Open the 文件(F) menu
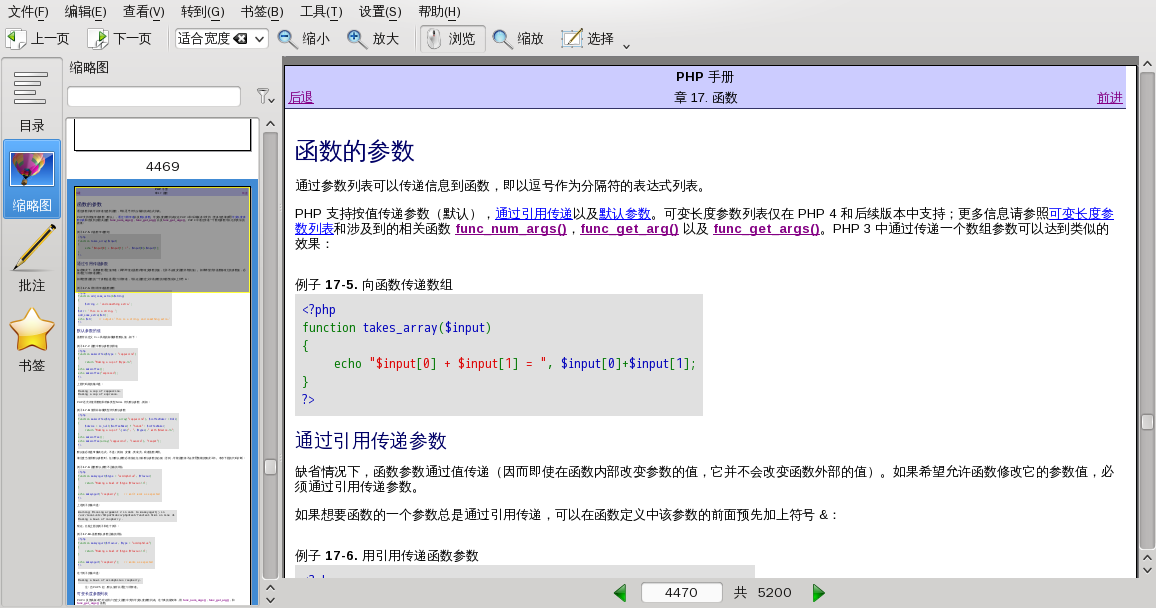The width and height of the screenshot is (1156, 608). coord(28,12)
